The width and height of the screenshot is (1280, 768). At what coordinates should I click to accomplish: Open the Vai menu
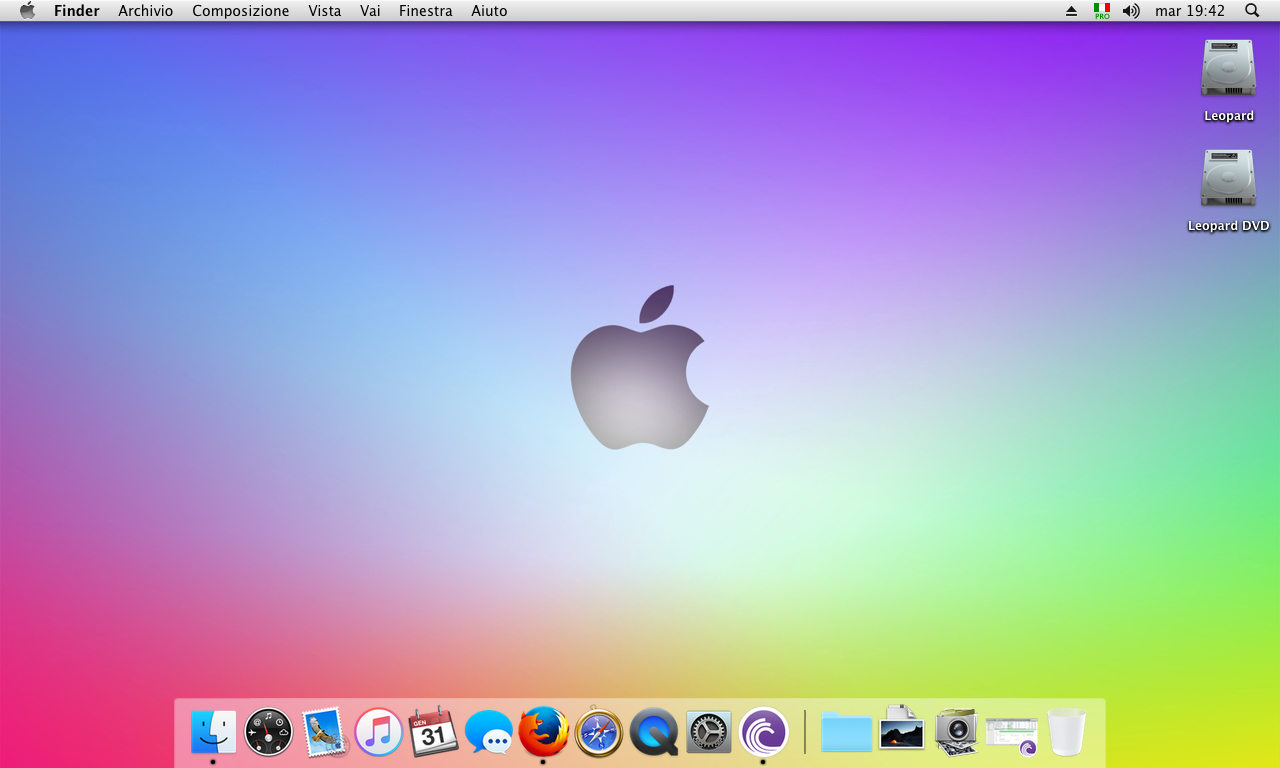click(370, 11)
